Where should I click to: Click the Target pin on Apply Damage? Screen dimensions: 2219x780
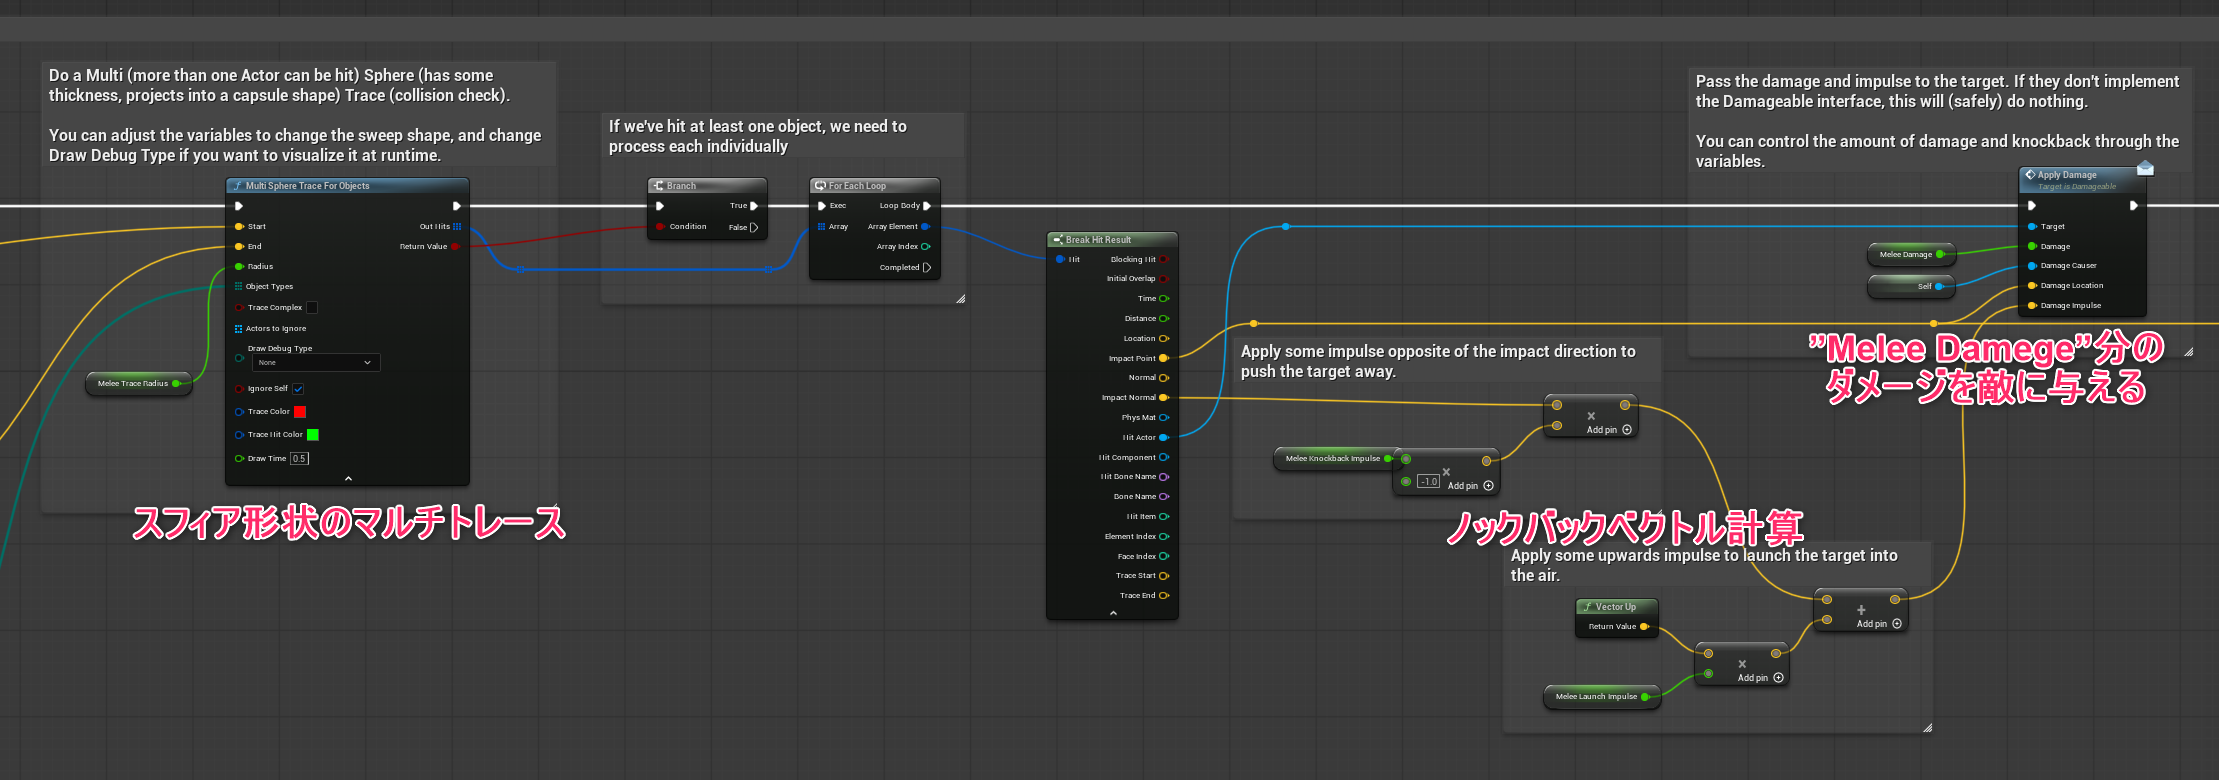click(x=2032, y=227)
